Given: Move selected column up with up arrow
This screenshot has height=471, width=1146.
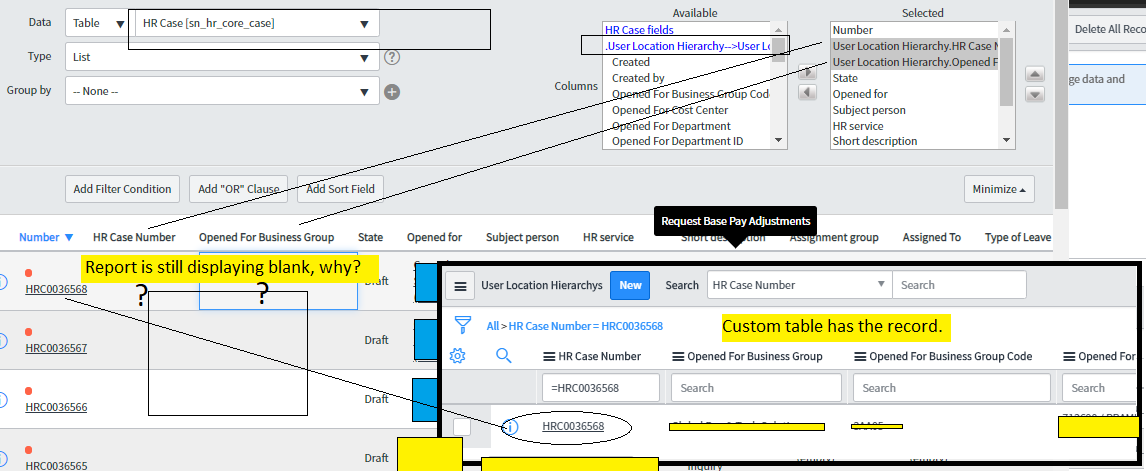Looking at the screenshot, I should (x=1035, y=75).
